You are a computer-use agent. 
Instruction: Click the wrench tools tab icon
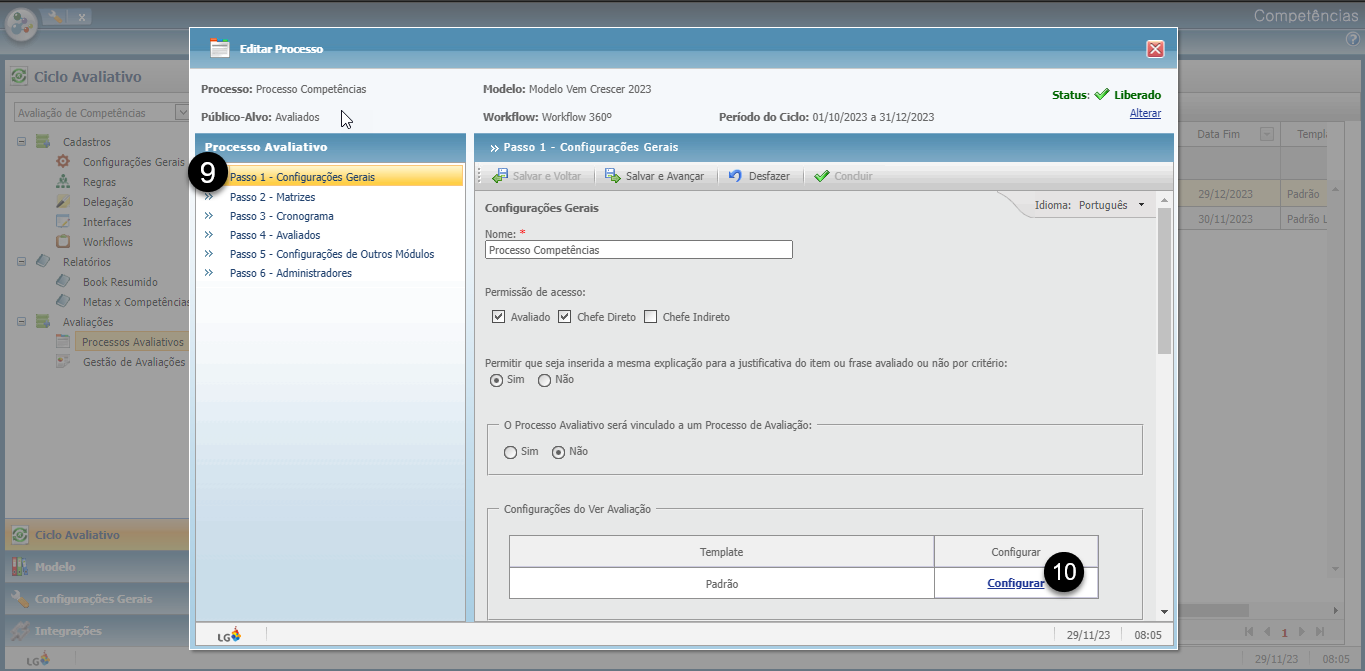[x=55, y=16]
